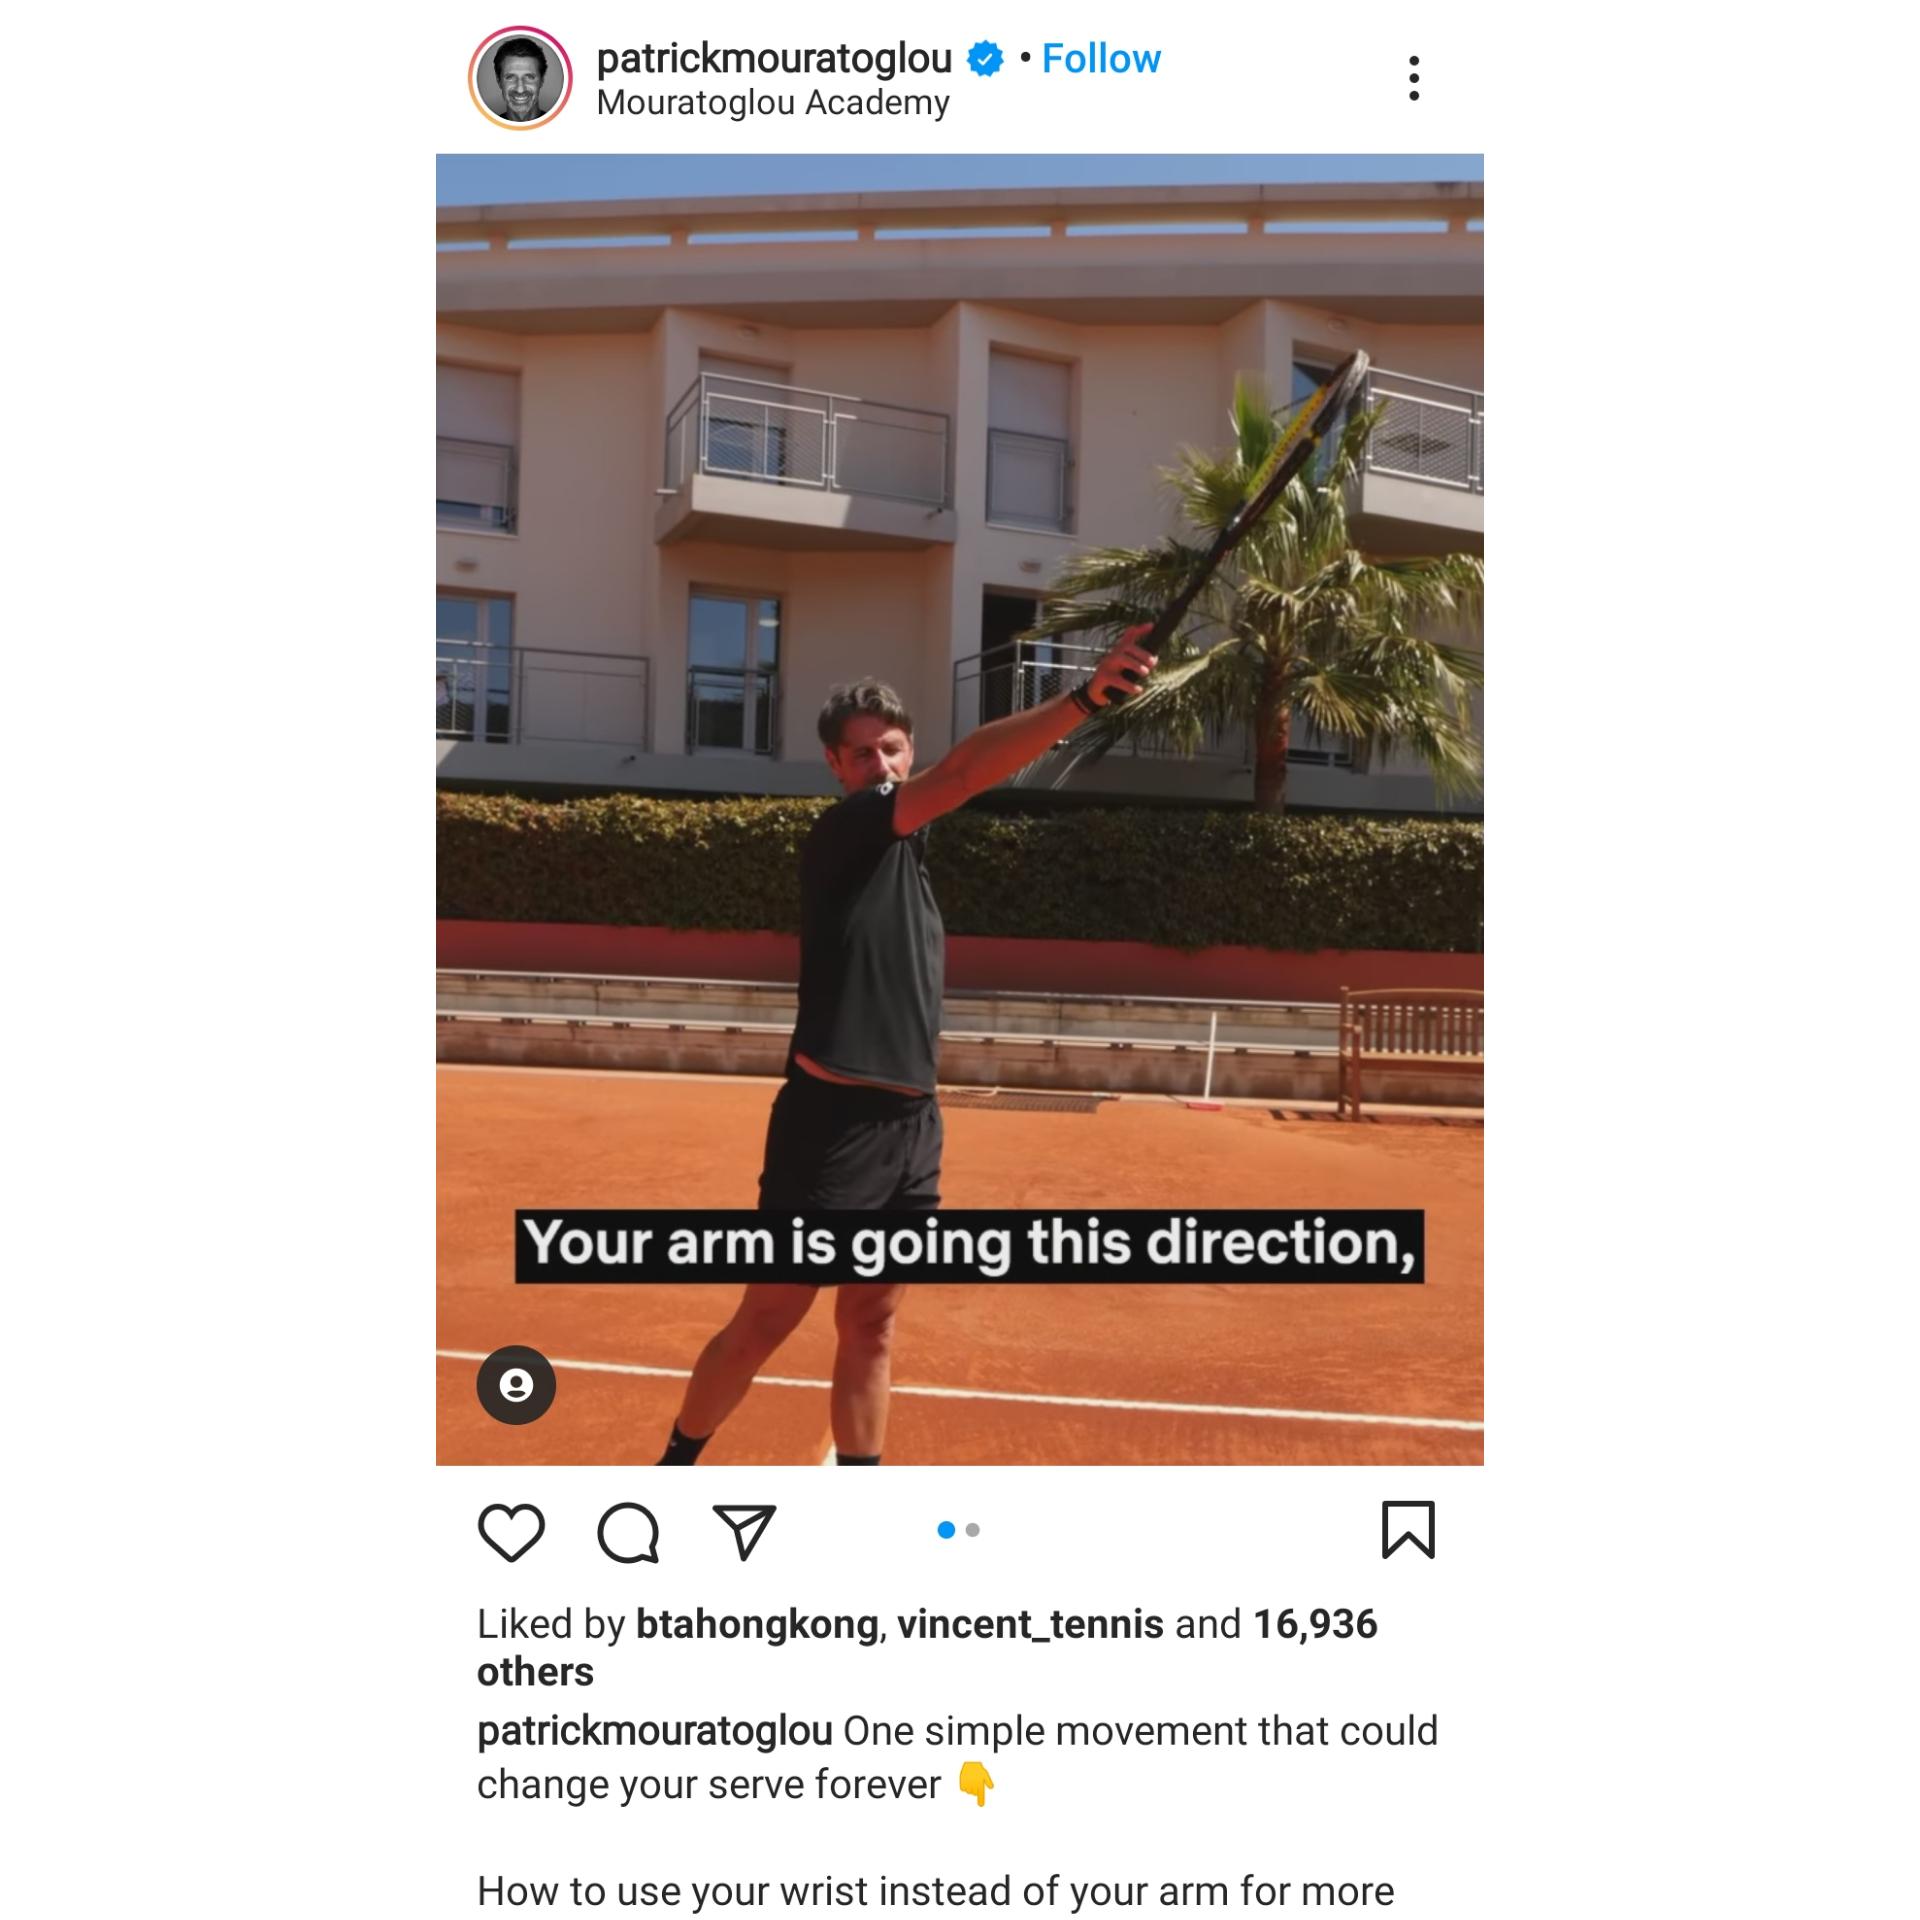Screen dimensions: 1920x1920
Task: Open Mouratoglou Academy location
Action: pyautogui.click(x=773, y=103)
